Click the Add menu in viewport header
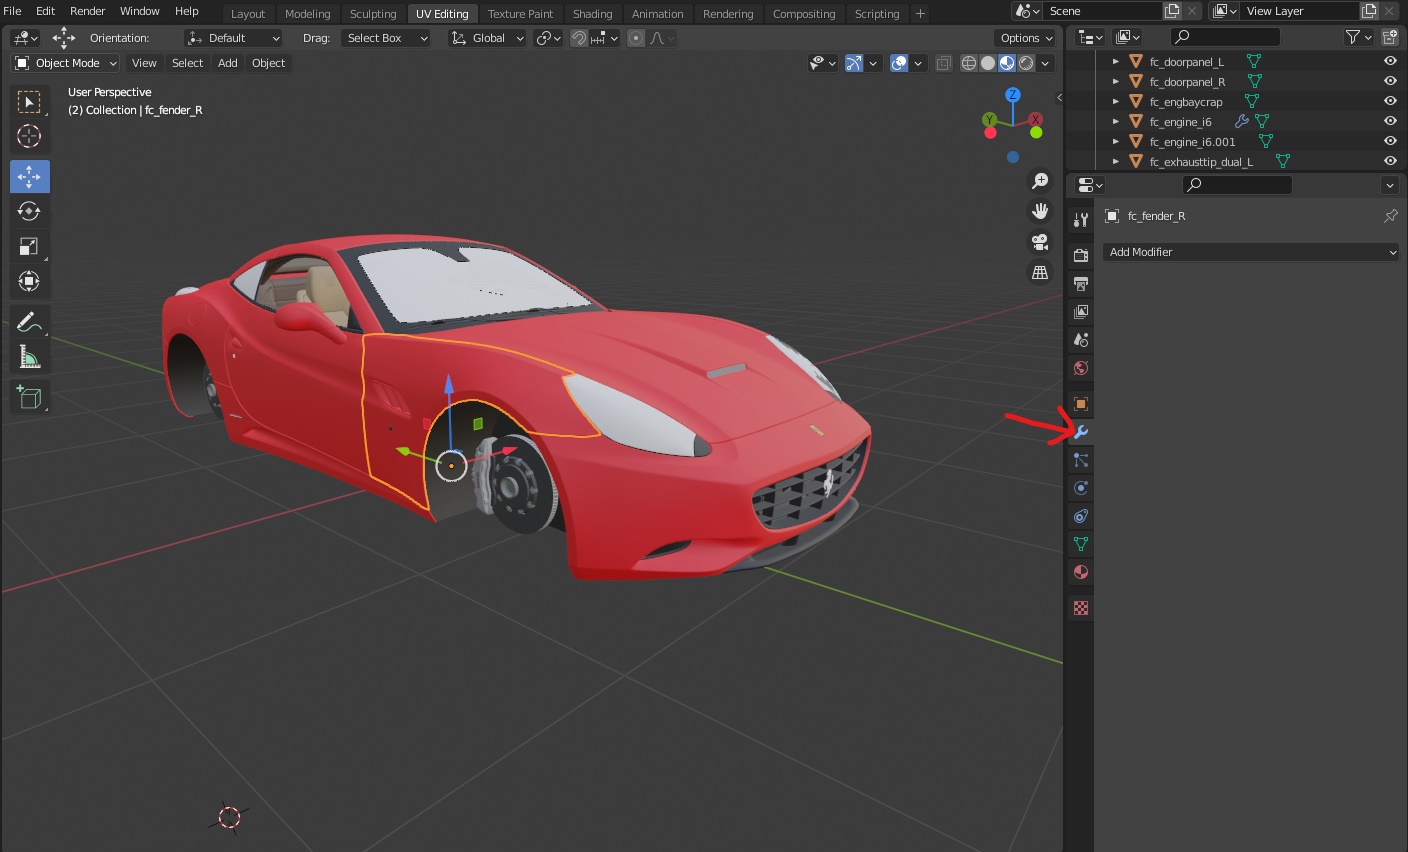The height and width of the screenshot is (852, 1408). (x=228, y=63)
